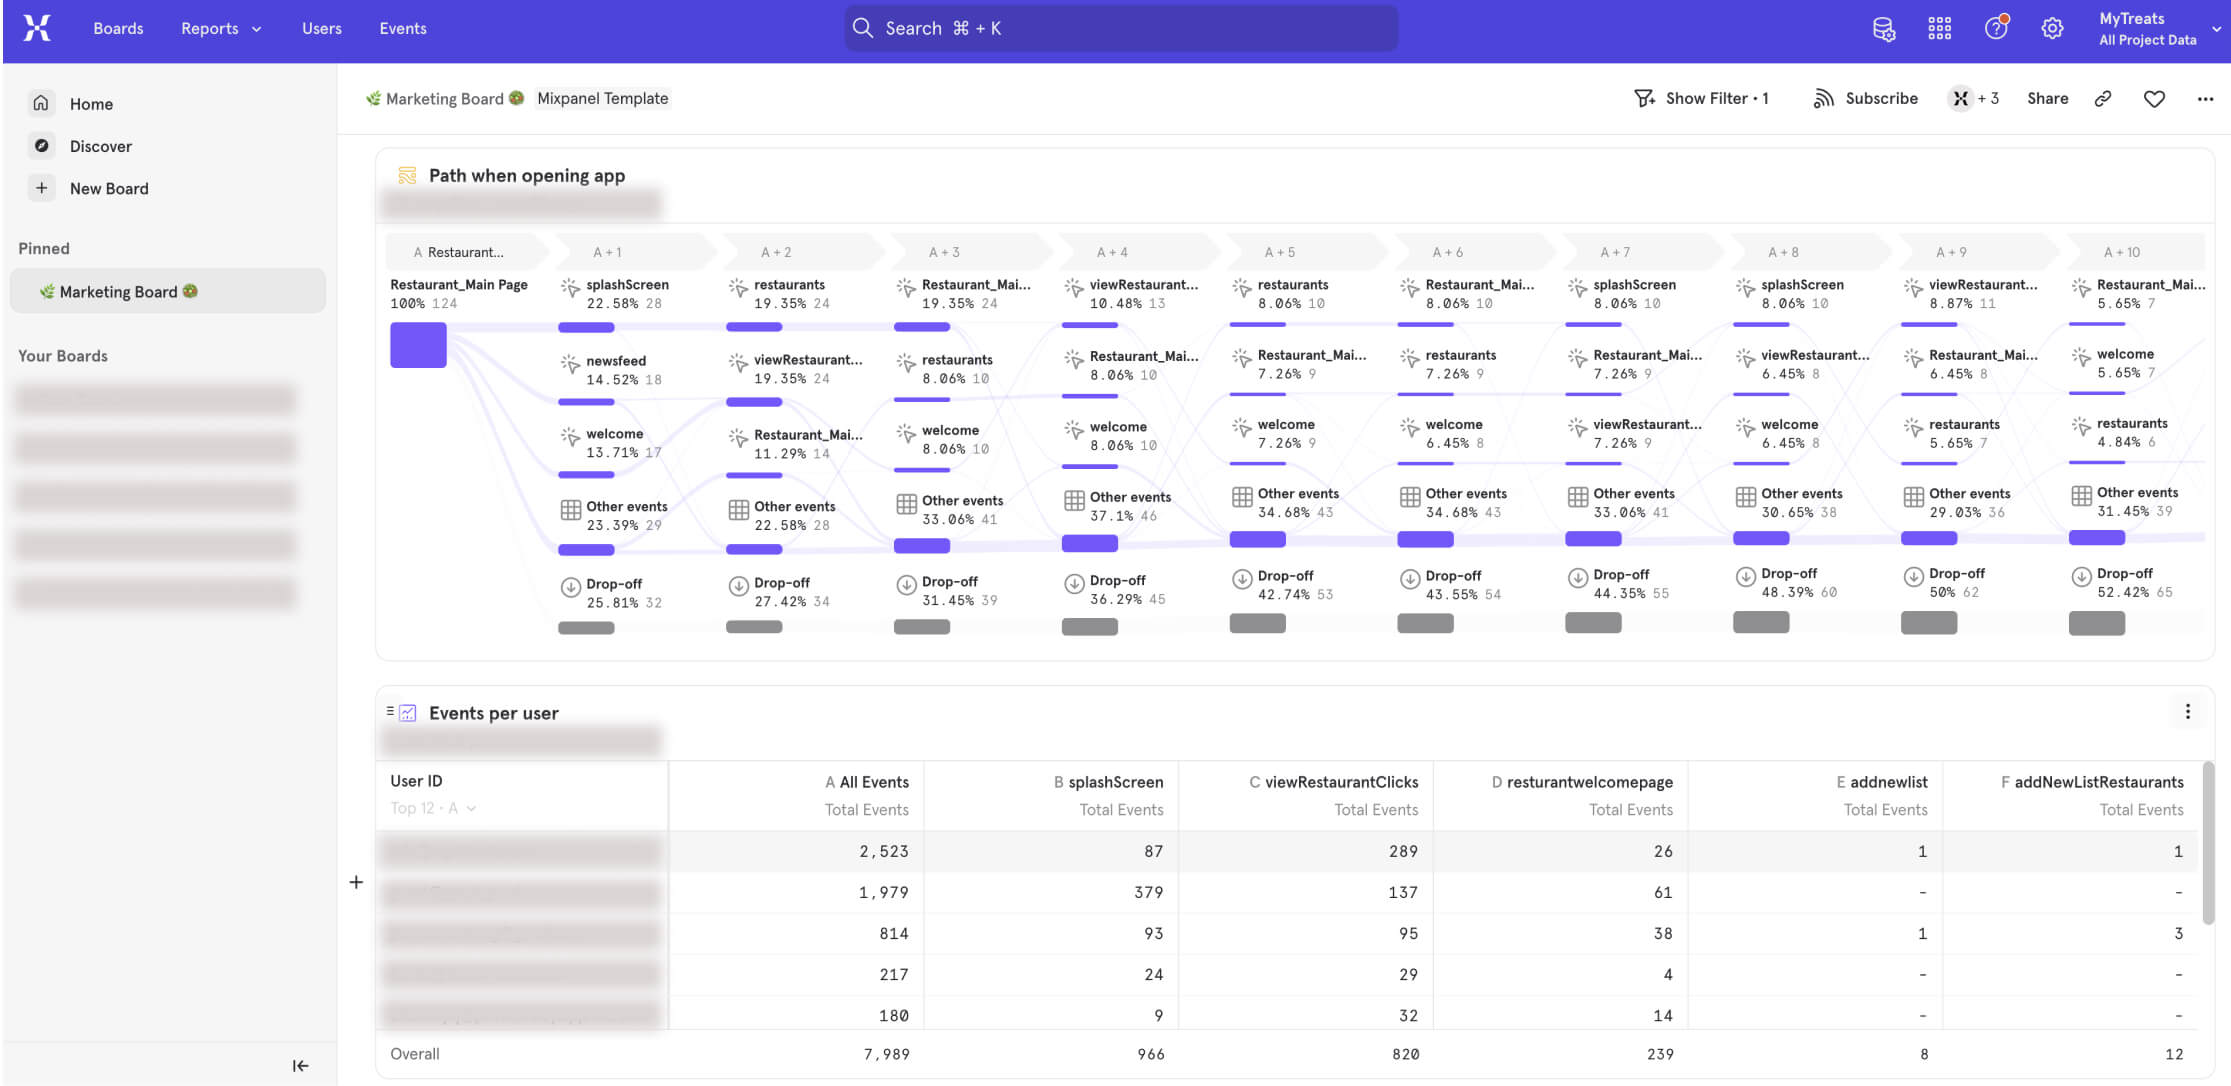Click the Search input field

coord(1121,28)
